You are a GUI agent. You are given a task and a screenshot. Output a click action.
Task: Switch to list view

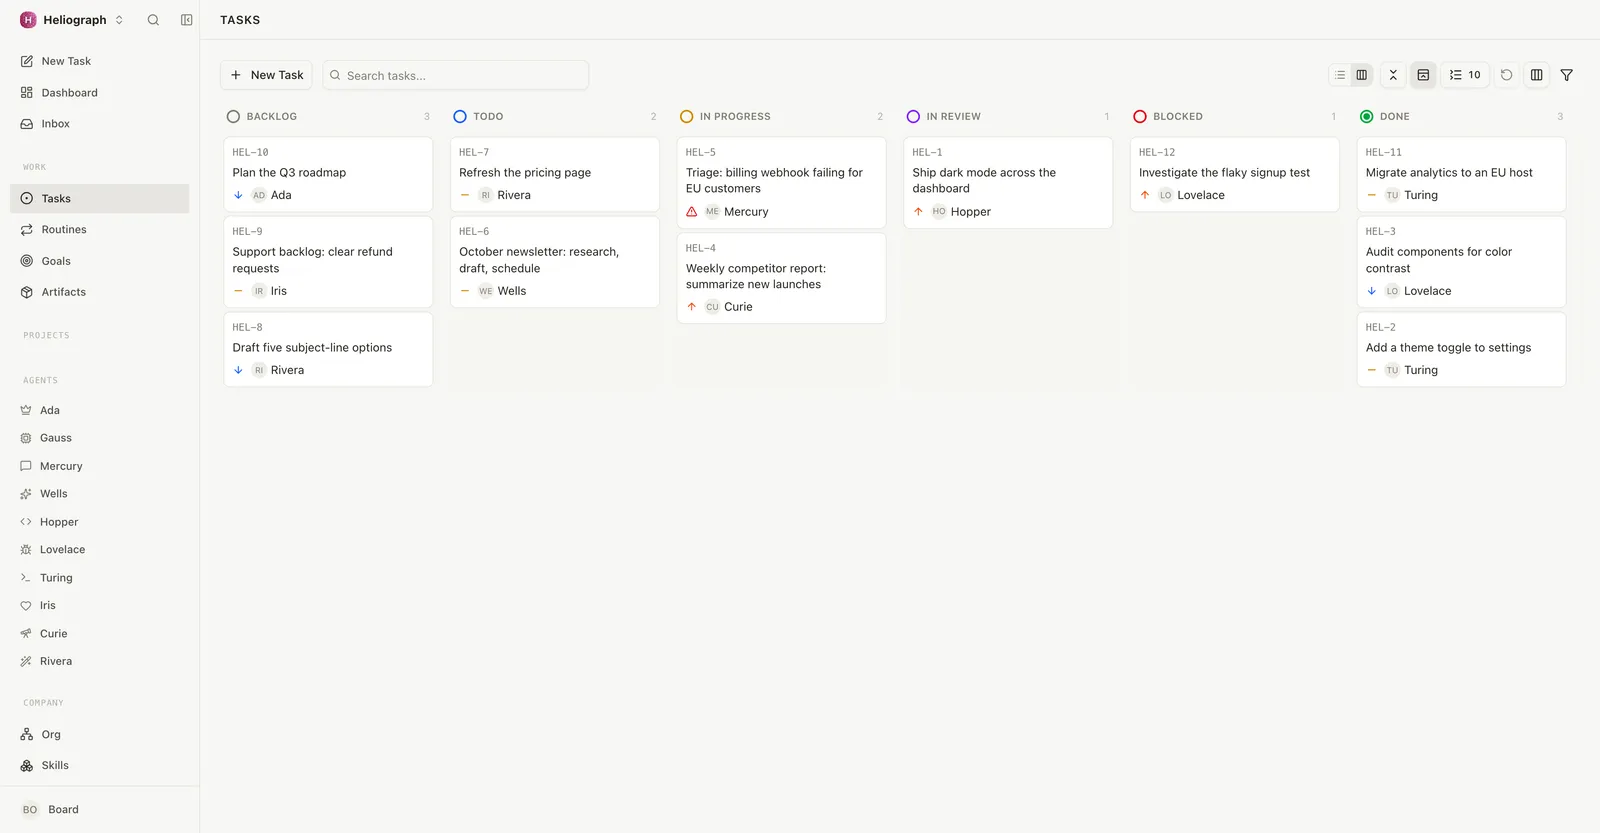1340,75
